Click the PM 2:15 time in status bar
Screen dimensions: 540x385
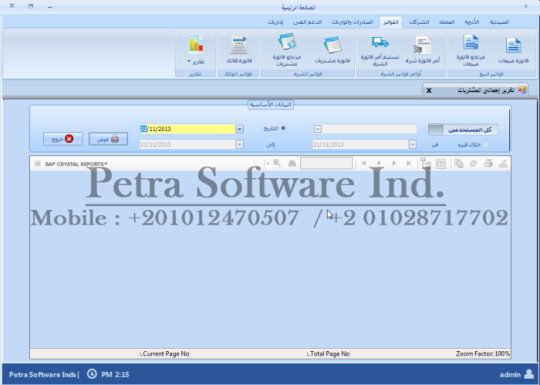pyautogui.click(x=115, y=374)
